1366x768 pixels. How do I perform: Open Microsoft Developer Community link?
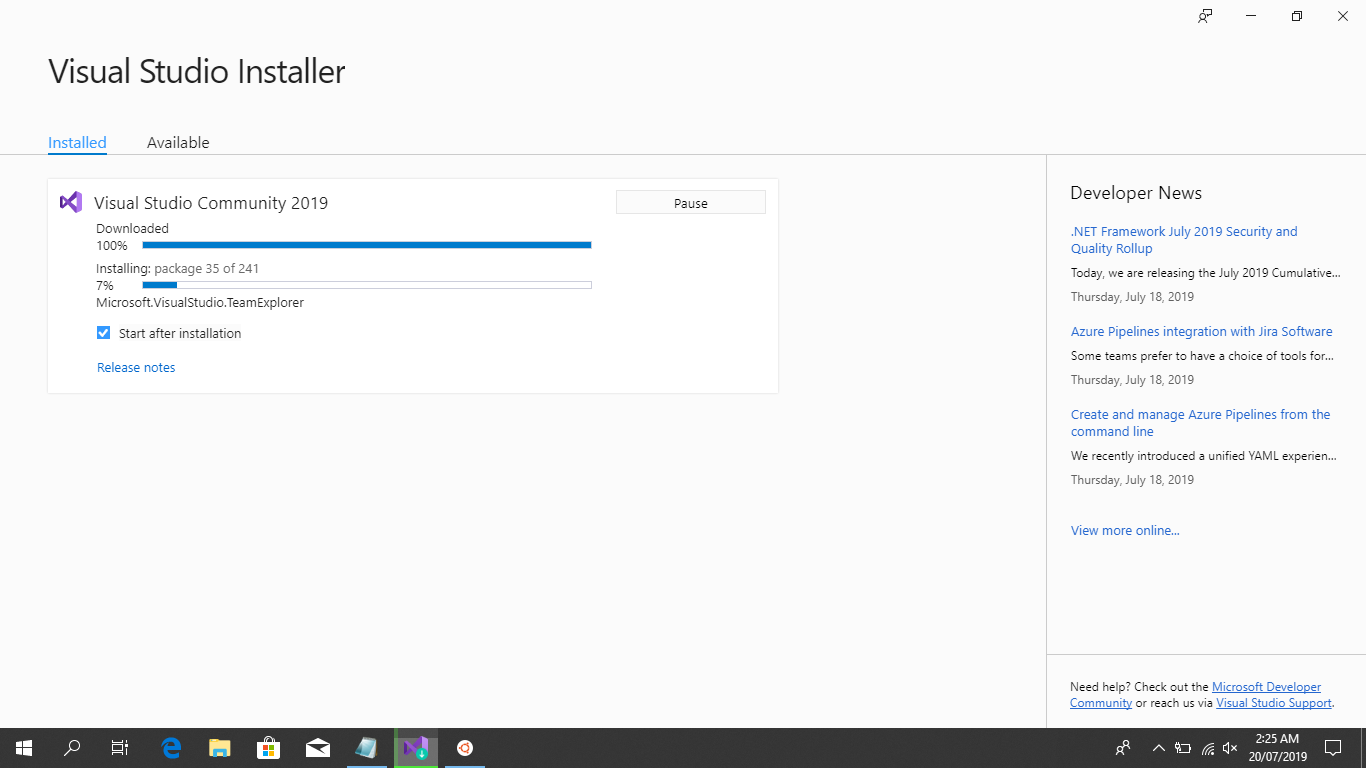(1196, 695)
